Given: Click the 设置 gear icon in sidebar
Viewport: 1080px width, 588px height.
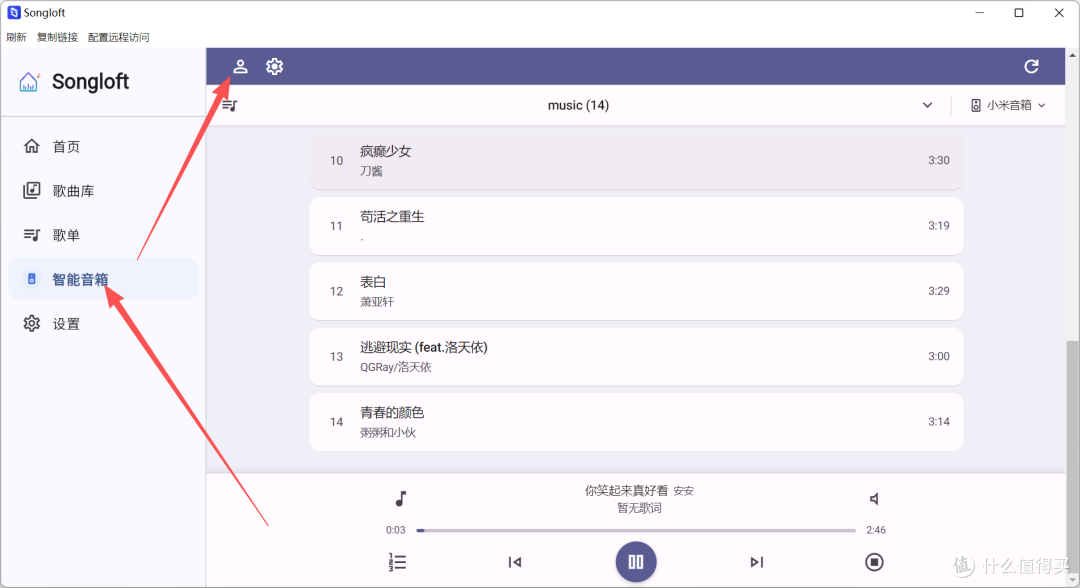Looking at the screenshot, I should 32,324.
